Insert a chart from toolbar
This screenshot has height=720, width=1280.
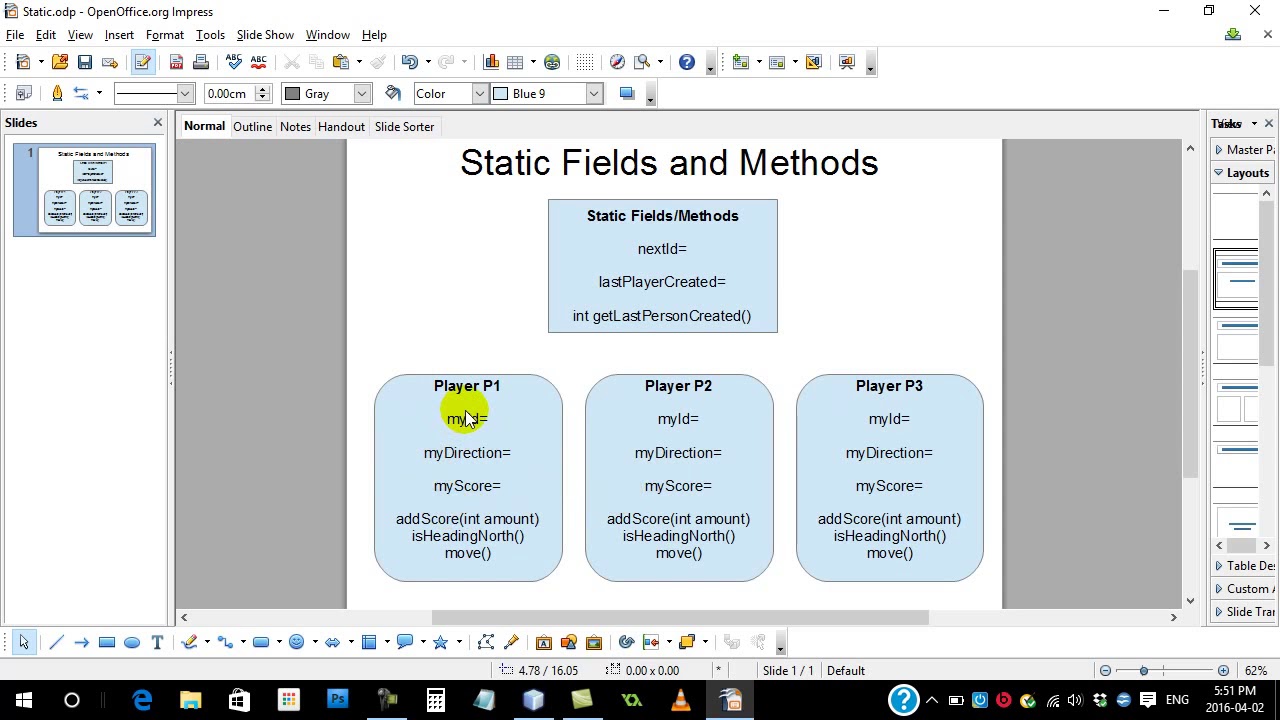(491, 62)
